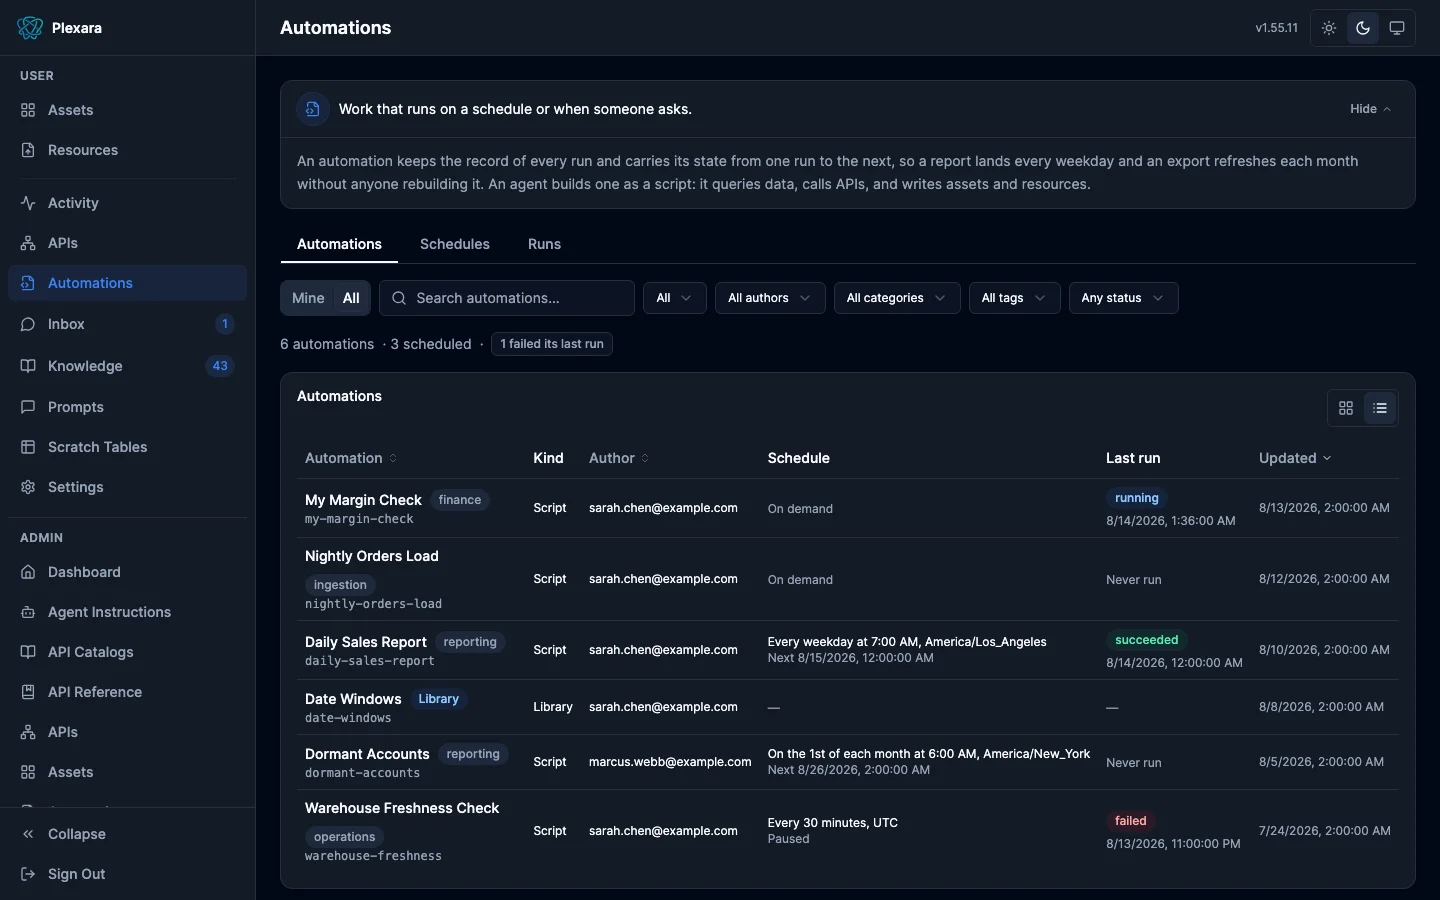Click the Sign Out icon
Image resolution: width=1440 pixels, height=900 pixels.
tap(28, 874)
